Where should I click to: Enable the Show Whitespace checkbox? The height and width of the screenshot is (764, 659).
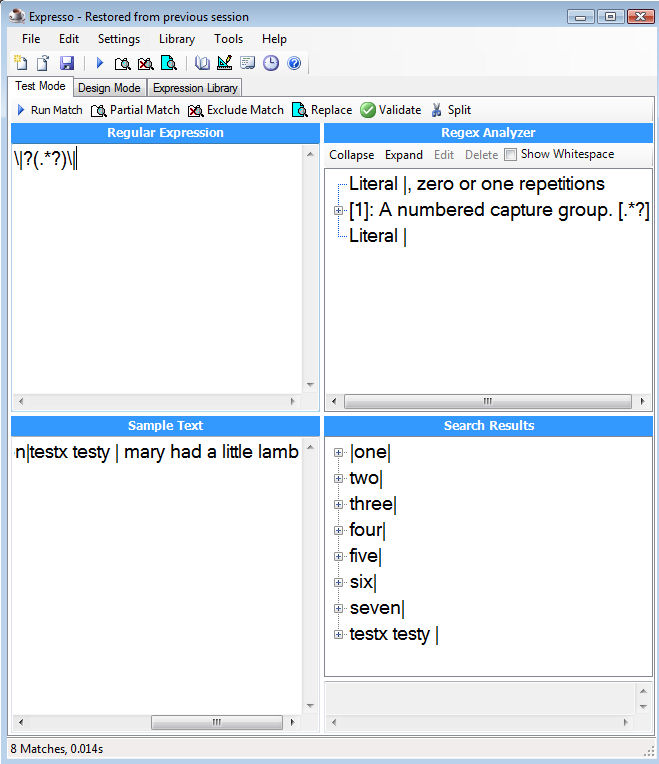coord(510,154)
